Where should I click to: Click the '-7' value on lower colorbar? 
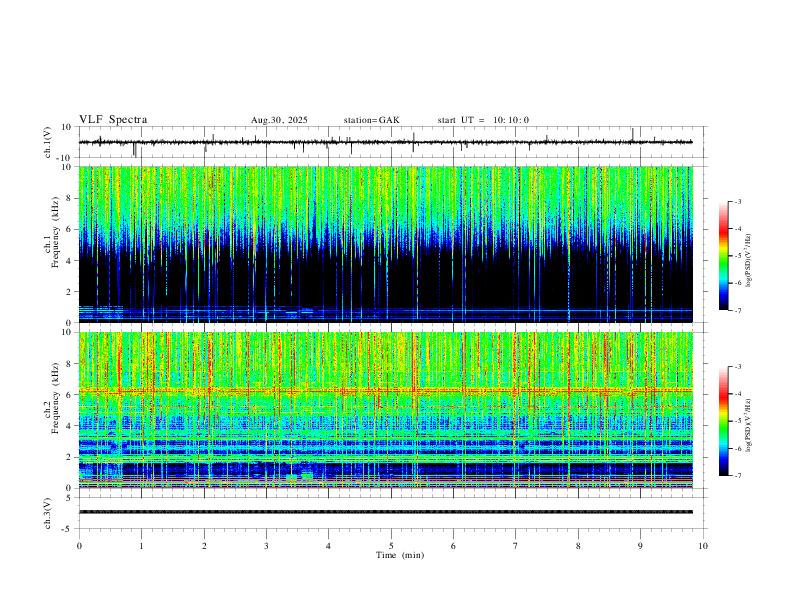[x=738, y=476]
